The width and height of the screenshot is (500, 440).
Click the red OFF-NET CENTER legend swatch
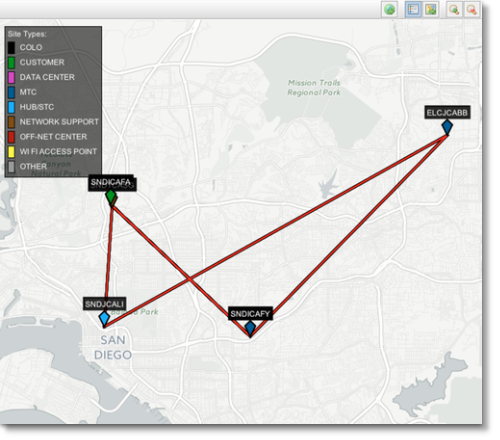(11, 137)
